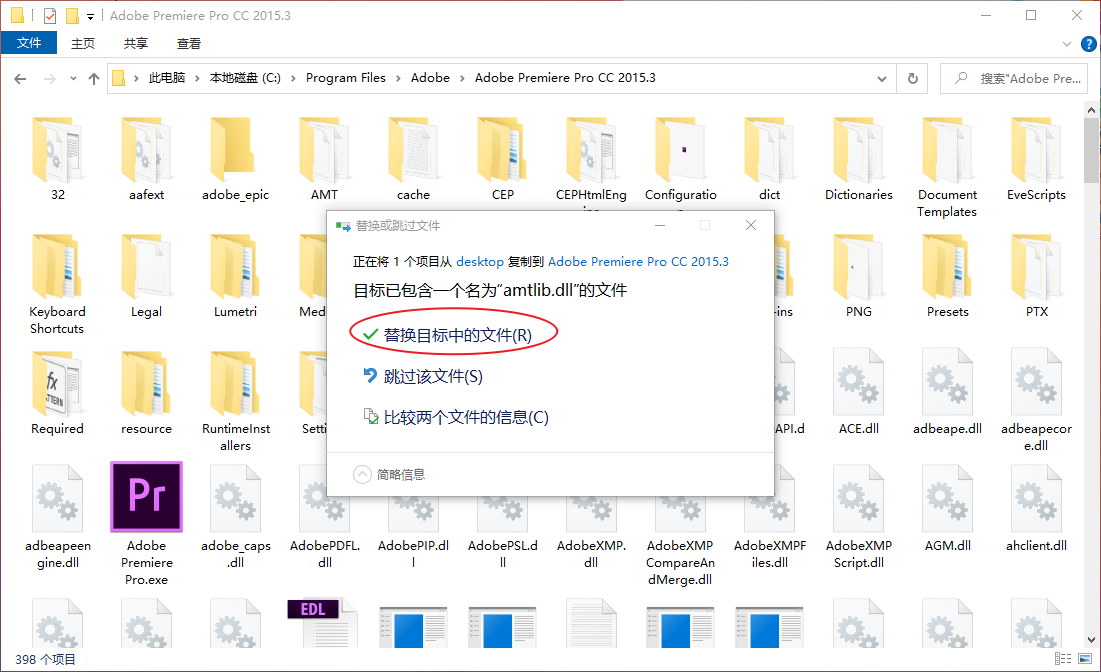
Task: Expand the chevron after Adobe in path
Action: click(462, 78)
